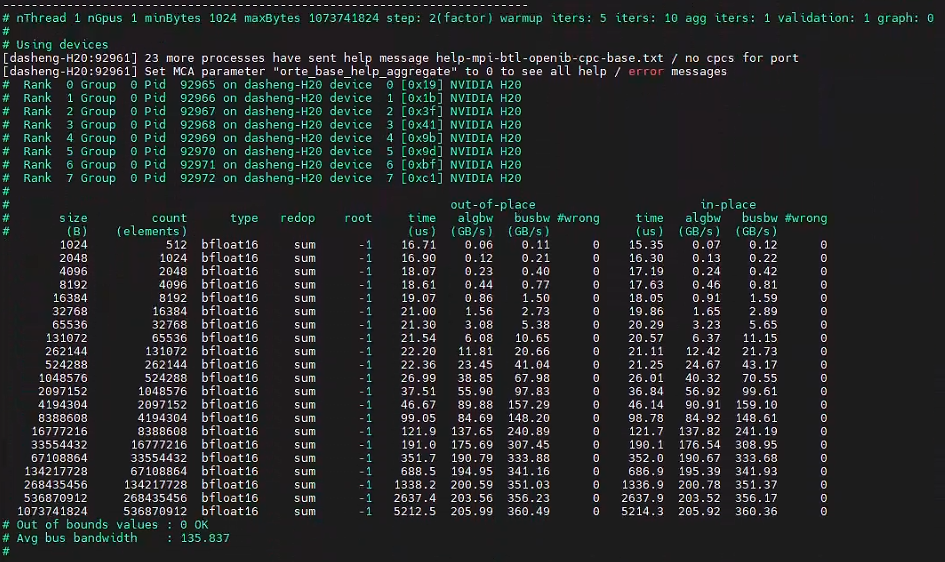Click Pid 92965 in the Rank 0 row
Viewport: 945px width, 562px height.
198,84
